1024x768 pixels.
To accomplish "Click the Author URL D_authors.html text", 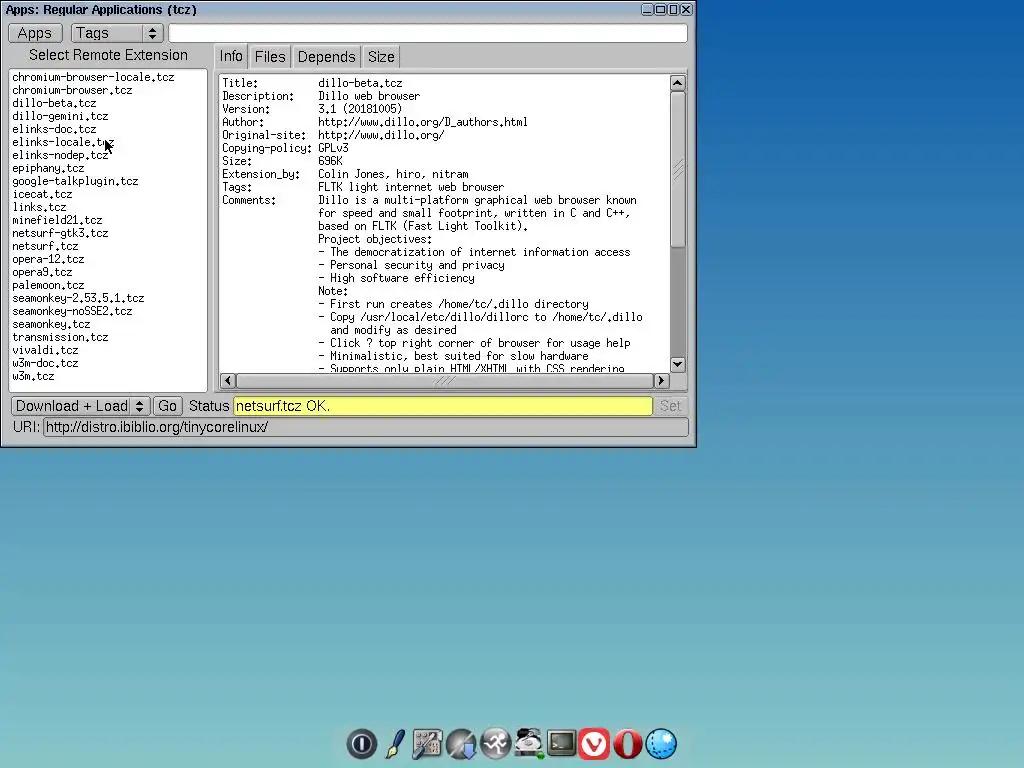I will click(x=423, y=122).
